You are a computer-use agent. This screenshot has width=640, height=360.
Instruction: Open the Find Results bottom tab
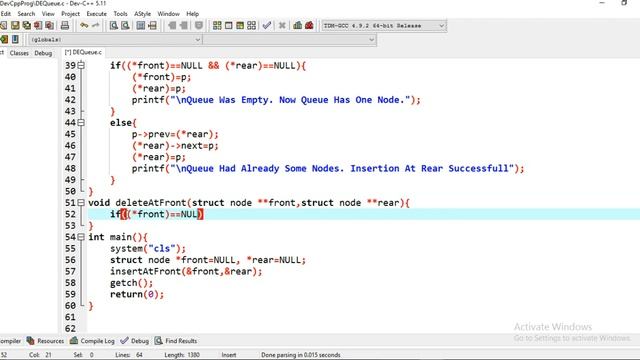(x=176, y=340)
